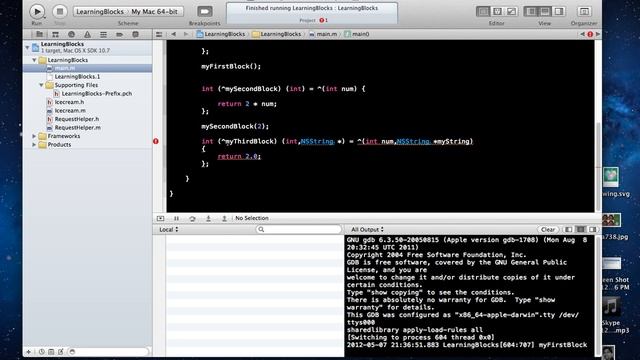
Task: Click the red issue indicator in jump bar
Action: [x=590, y=34]
